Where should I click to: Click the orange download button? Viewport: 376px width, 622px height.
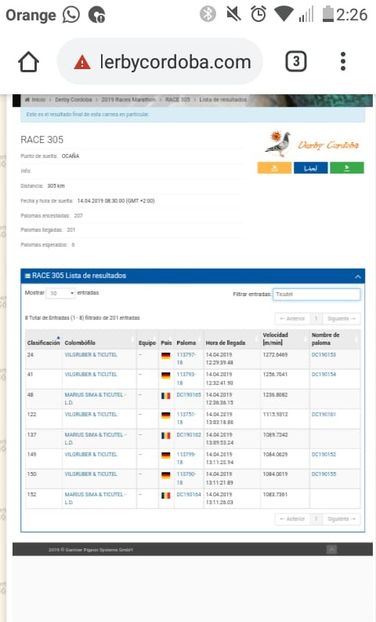coord(274,168)
